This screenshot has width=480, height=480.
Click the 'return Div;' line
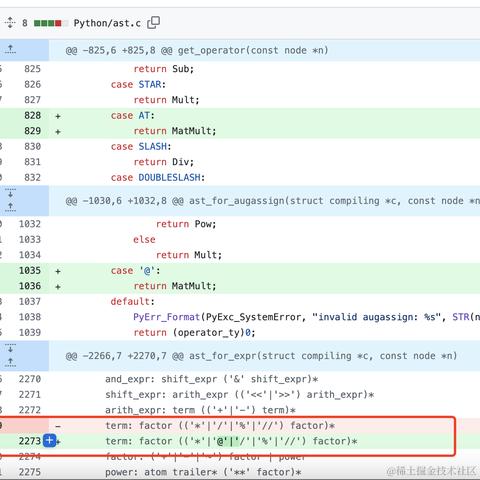(x=163, y=162)
